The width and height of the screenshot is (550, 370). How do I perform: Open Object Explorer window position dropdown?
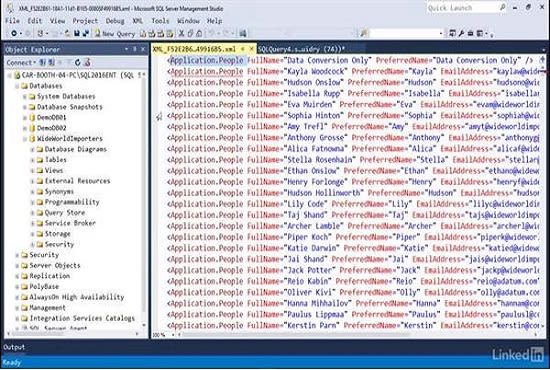(126, 49)
